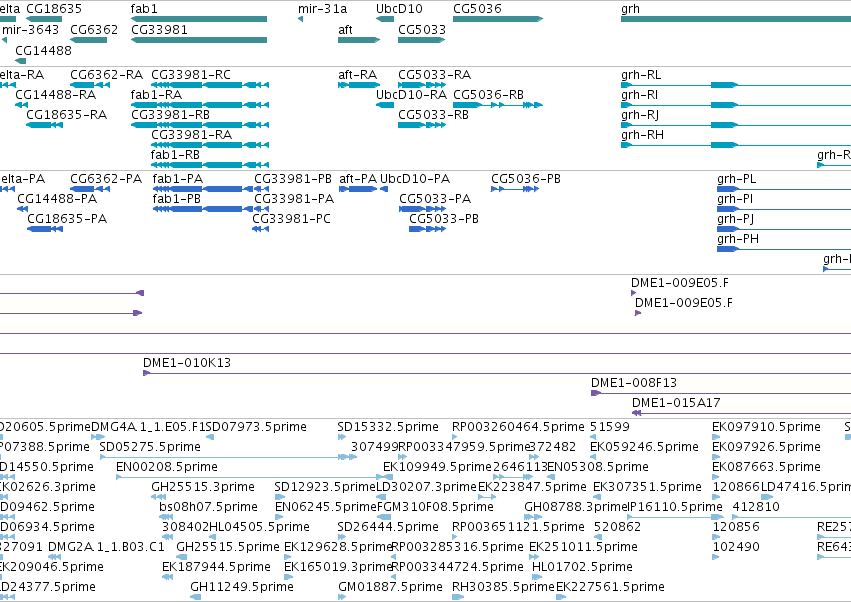
Task: Select the CG6362 gene feature
Action: pos(88,40)
